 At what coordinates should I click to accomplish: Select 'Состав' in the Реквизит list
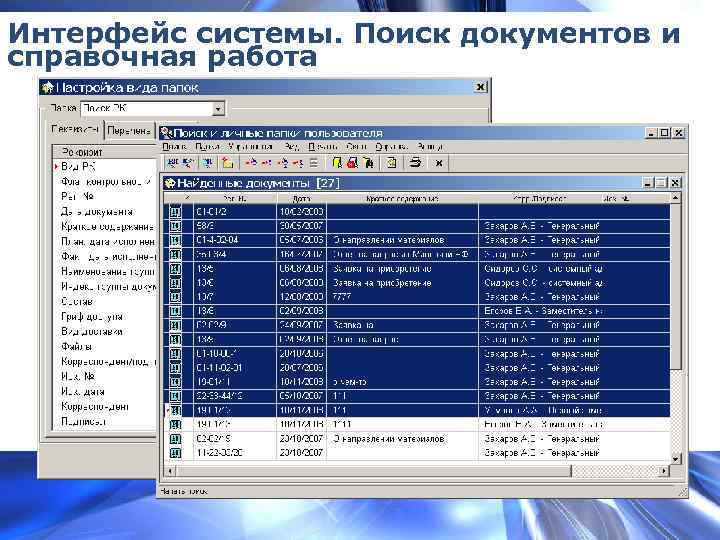pyautogui.click(x=77, y=302)
